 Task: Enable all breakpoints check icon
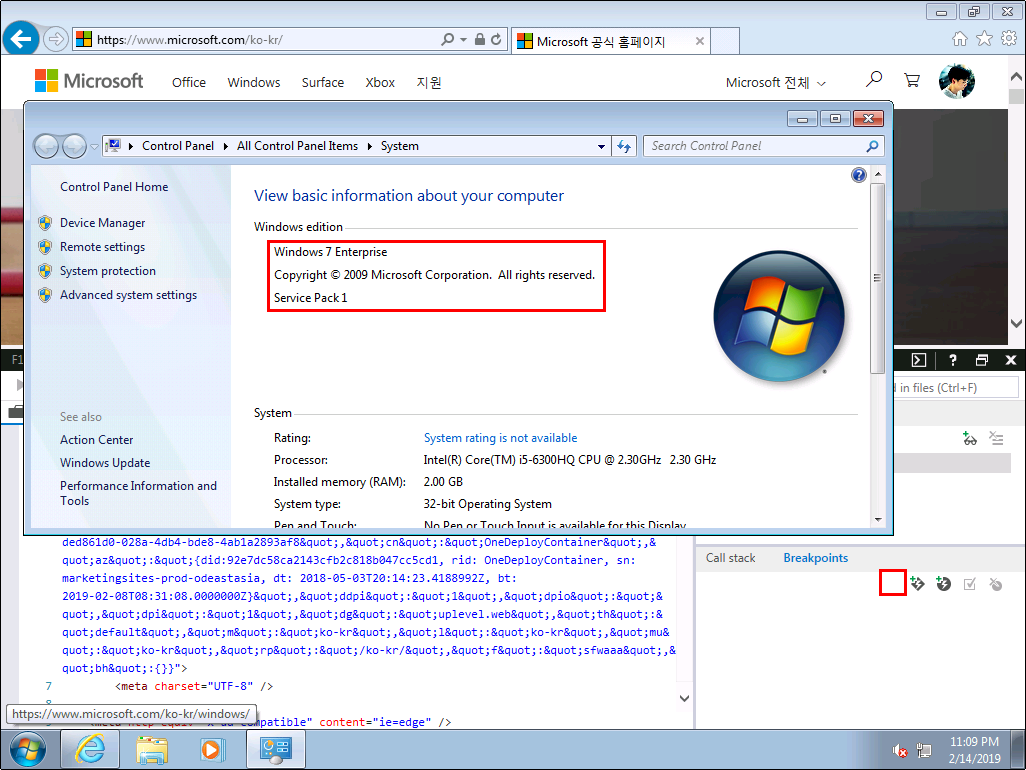pyautogui.click(x=970, y=584)
